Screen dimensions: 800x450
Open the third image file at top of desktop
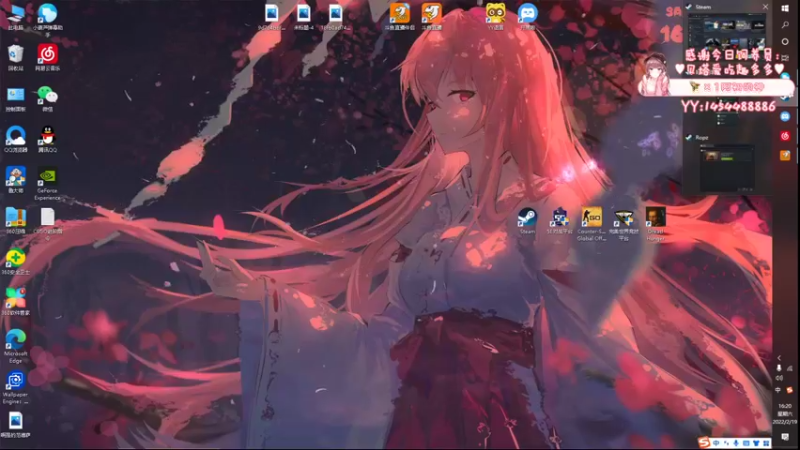coord(336,16)
